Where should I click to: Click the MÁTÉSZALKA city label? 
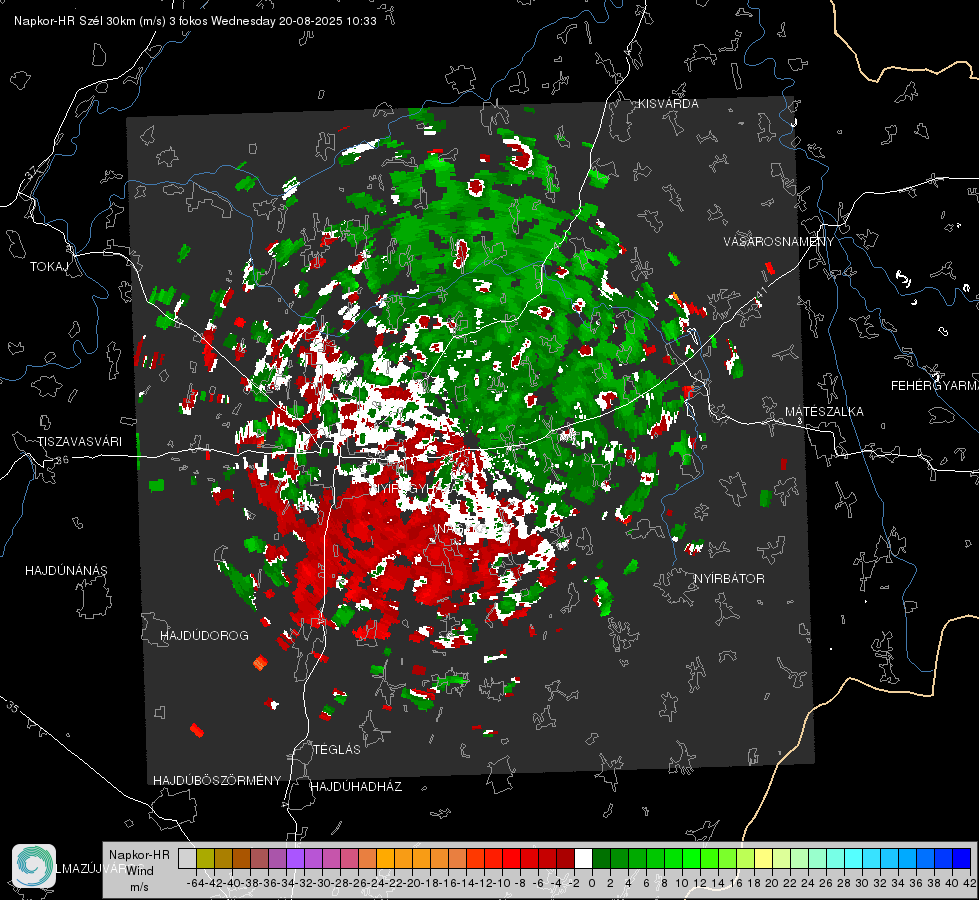tap(824, 412)
